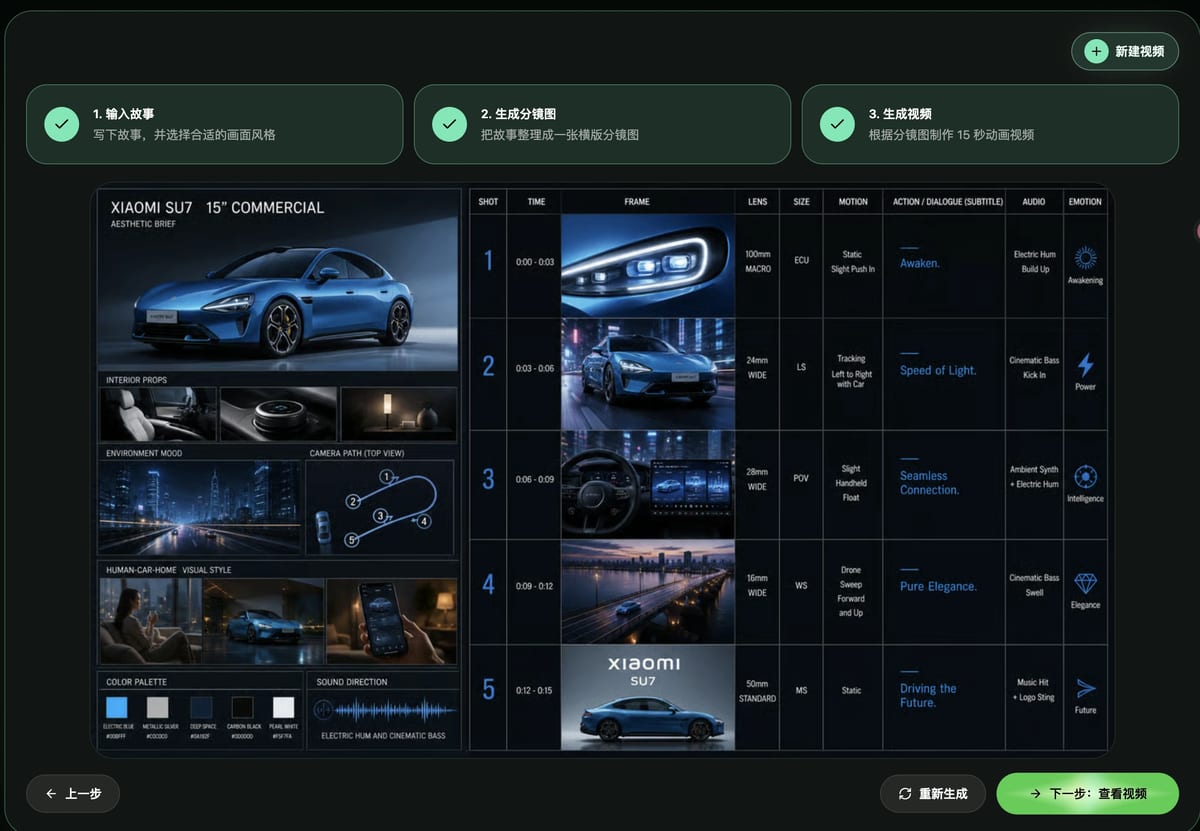Select the Carbon Black color swatch

click(x=242, y=707)
